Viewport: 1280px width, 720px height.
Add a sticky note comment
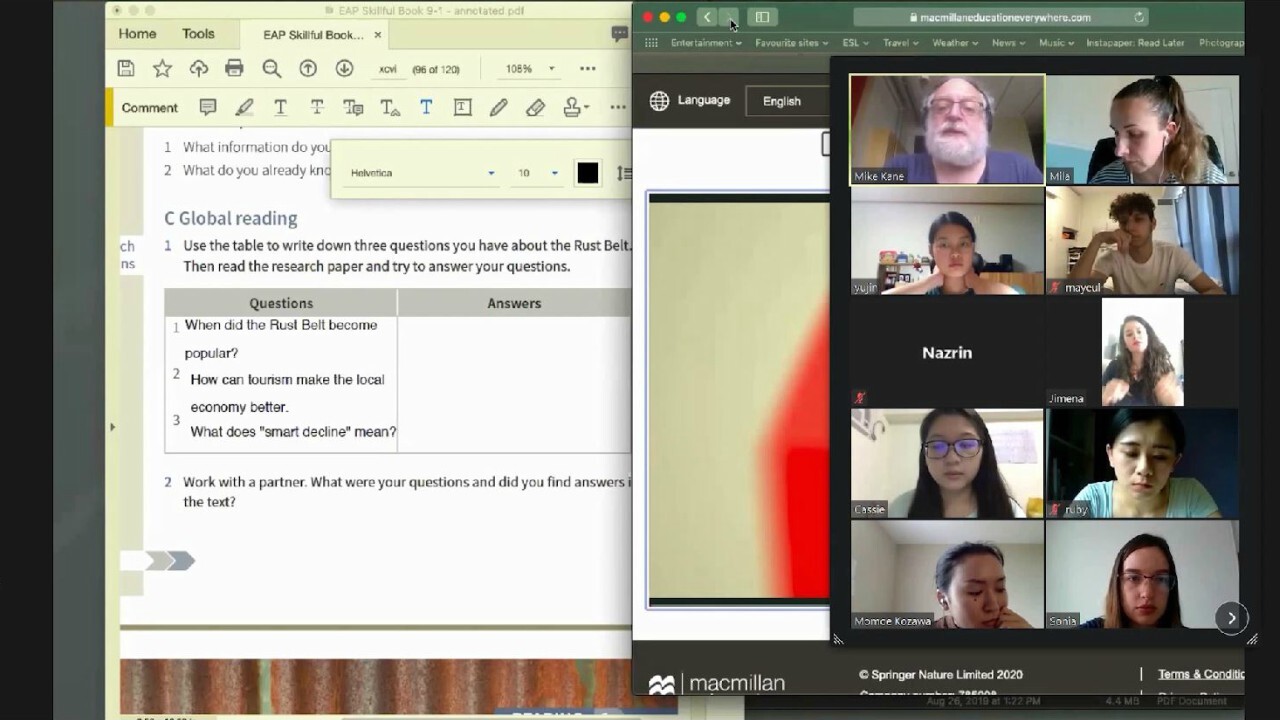[208, 108]
